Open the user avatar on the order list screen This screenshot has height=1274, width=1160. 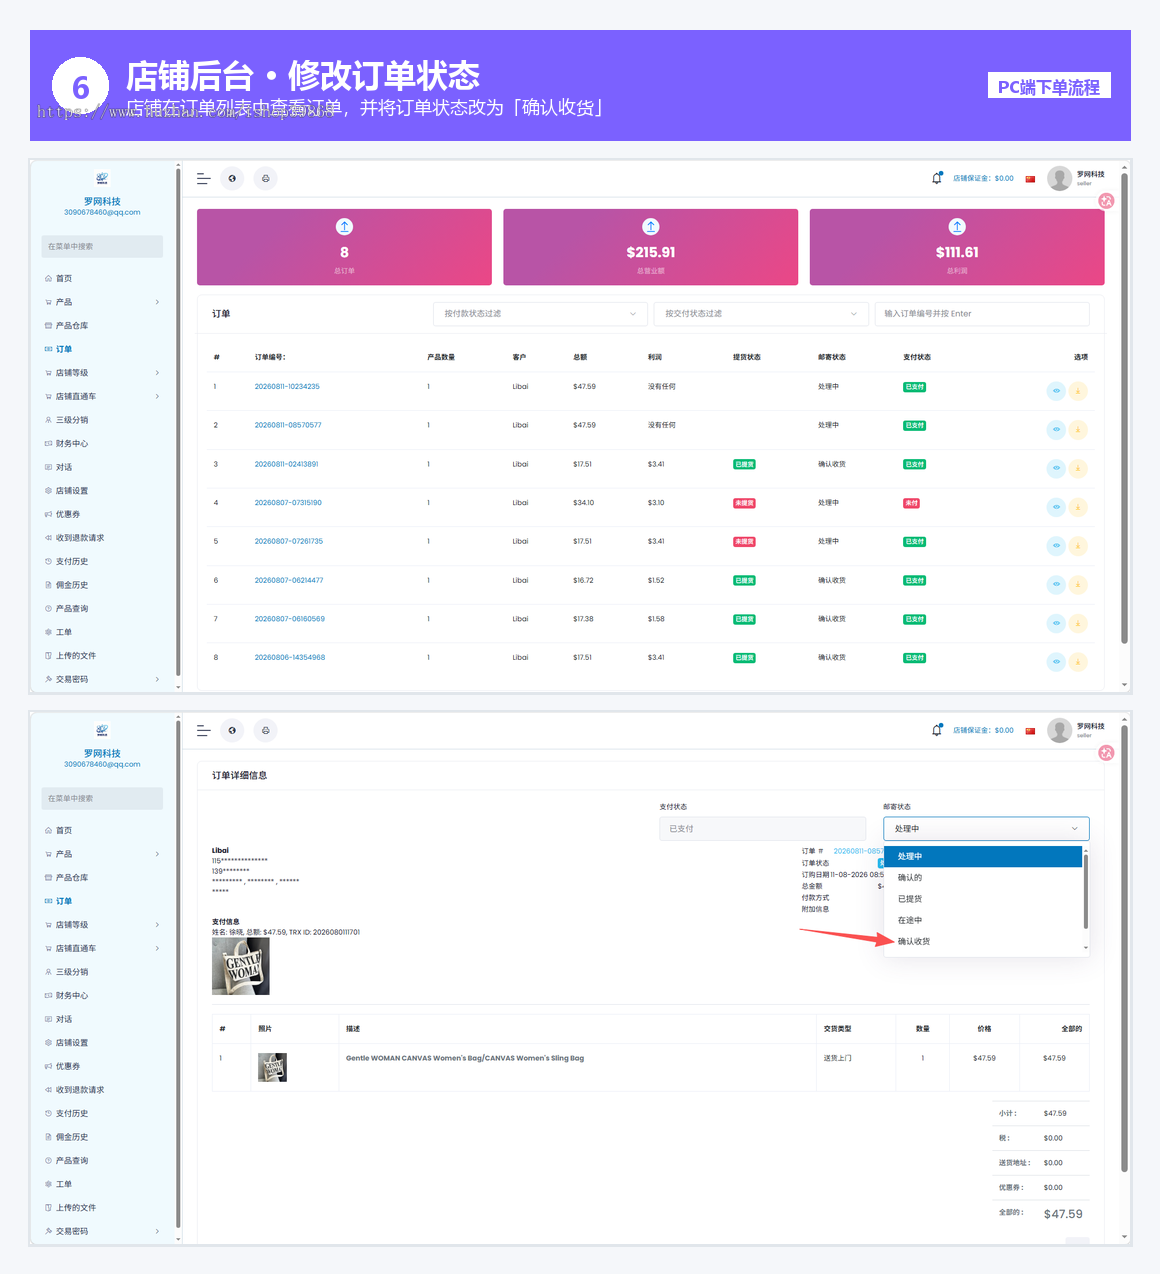pyautogui.click(x=1059, y=178)
